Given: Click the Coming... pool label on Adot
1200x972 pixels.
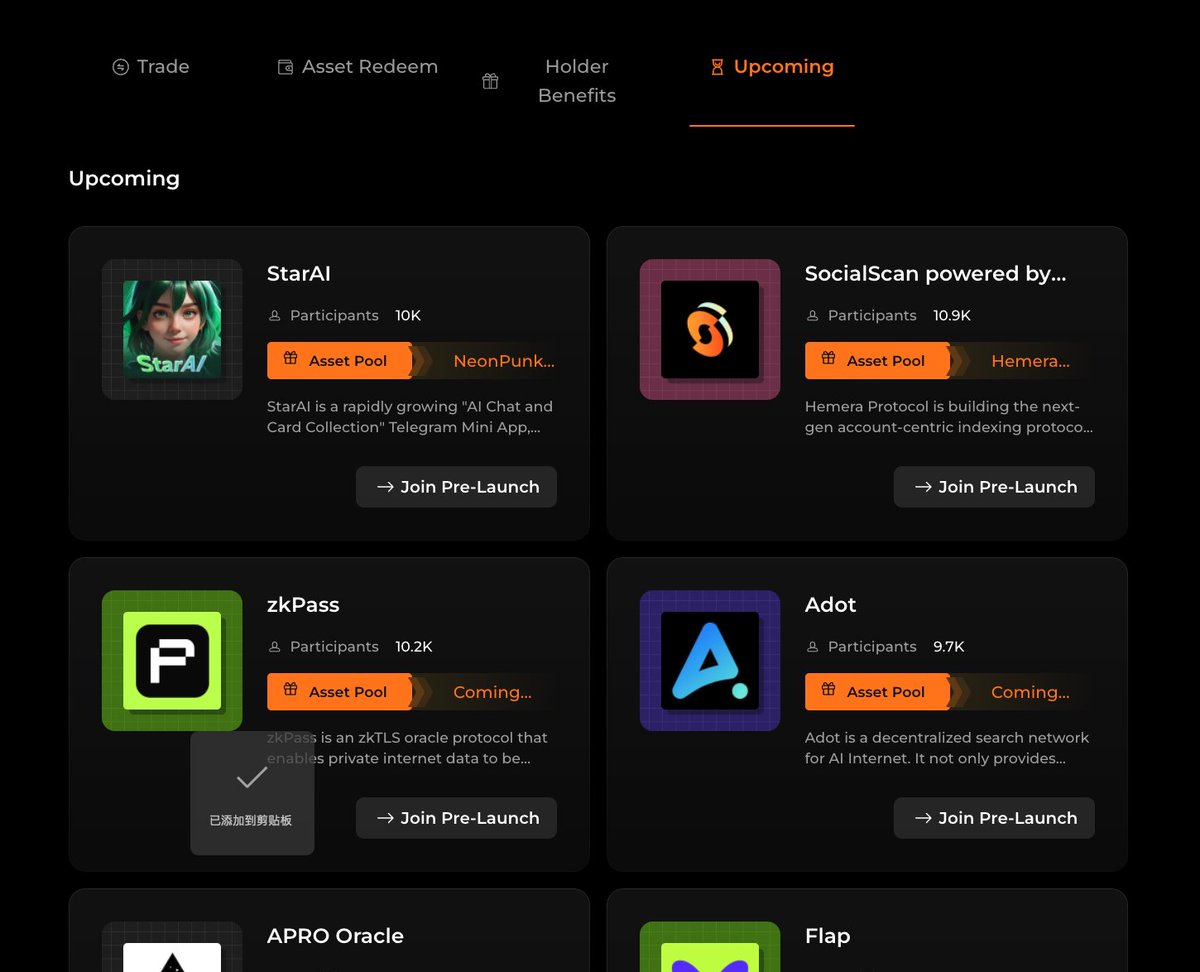Looking at the screenshot, I should coord(1031,692).
